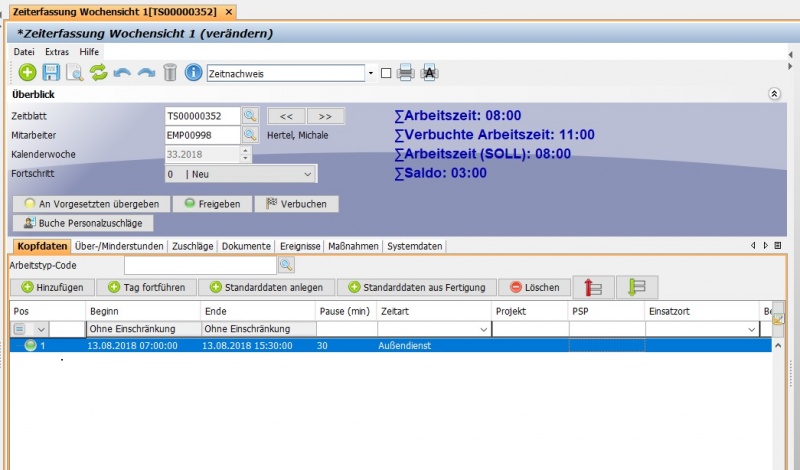The width and height of the screenshot is (800, 470).
Task: Switch to the Über-/Minderstunden tab
Action: pos(119,246)
